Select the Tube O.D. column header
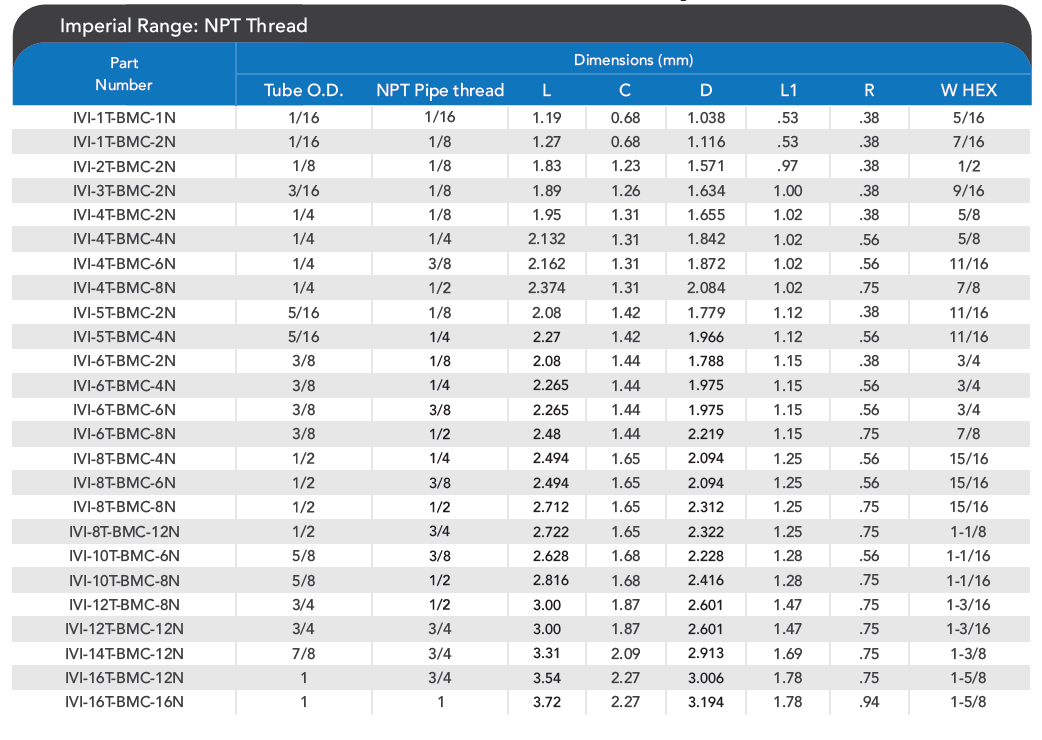Viewport: 1042px width, 740px height. tap(303, 91)
